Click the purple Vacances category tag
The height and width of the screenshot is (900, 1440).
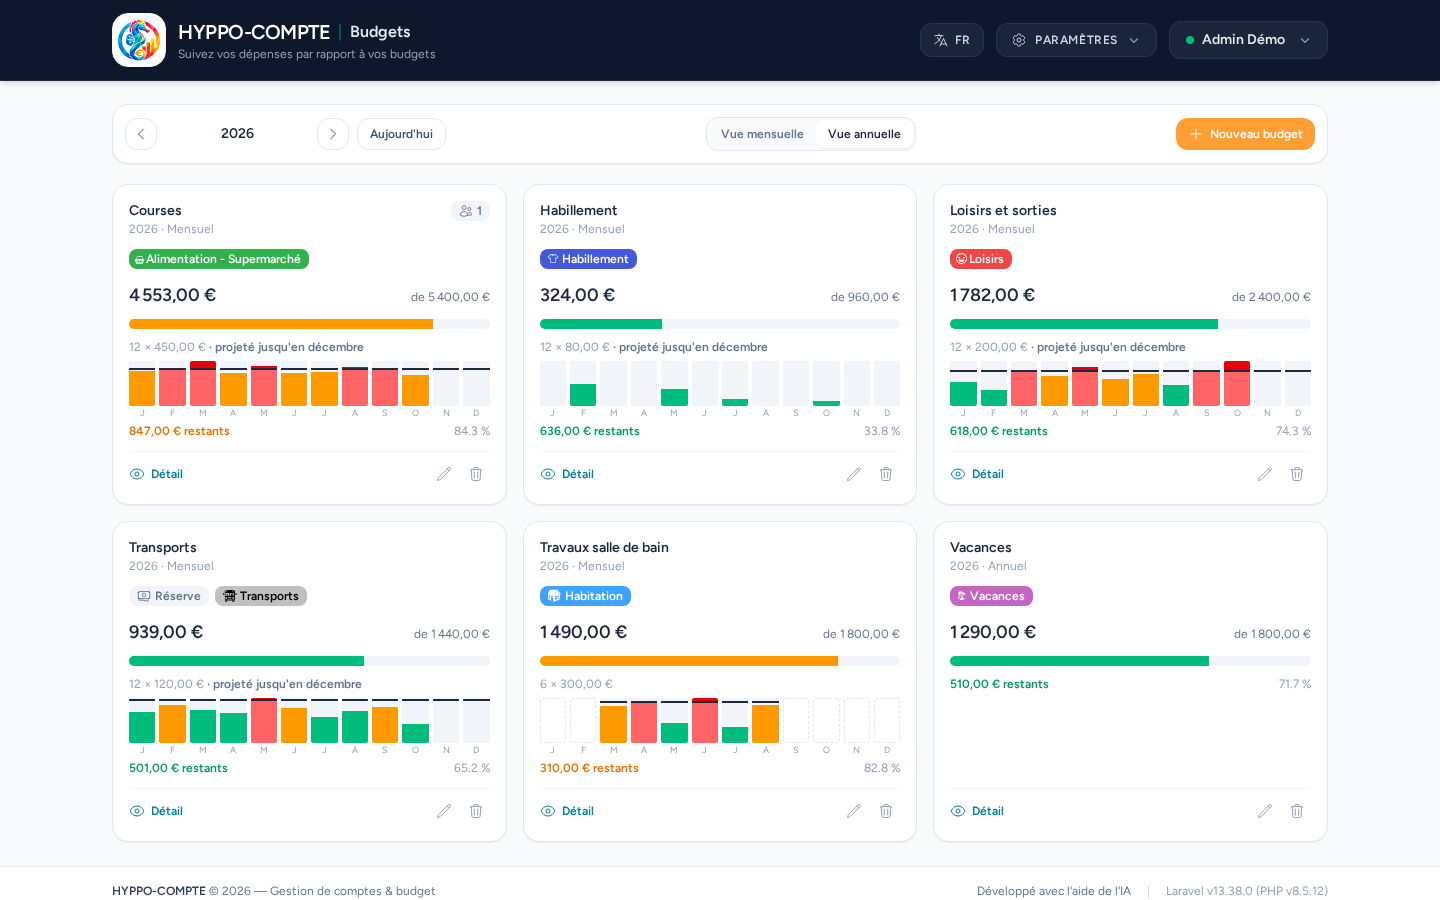point(991,596)
